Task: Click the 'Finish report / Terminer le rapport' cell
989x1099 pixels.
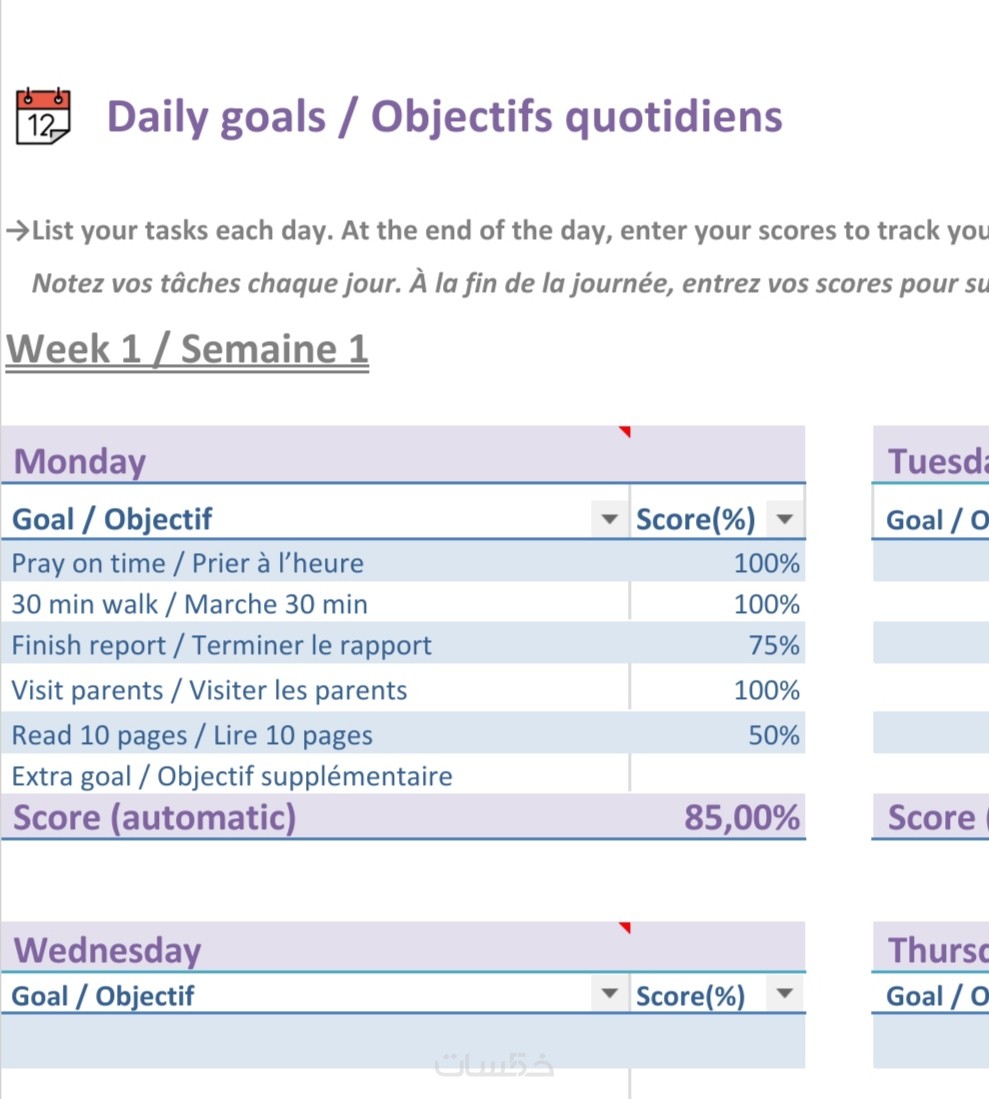Action: 222,645
